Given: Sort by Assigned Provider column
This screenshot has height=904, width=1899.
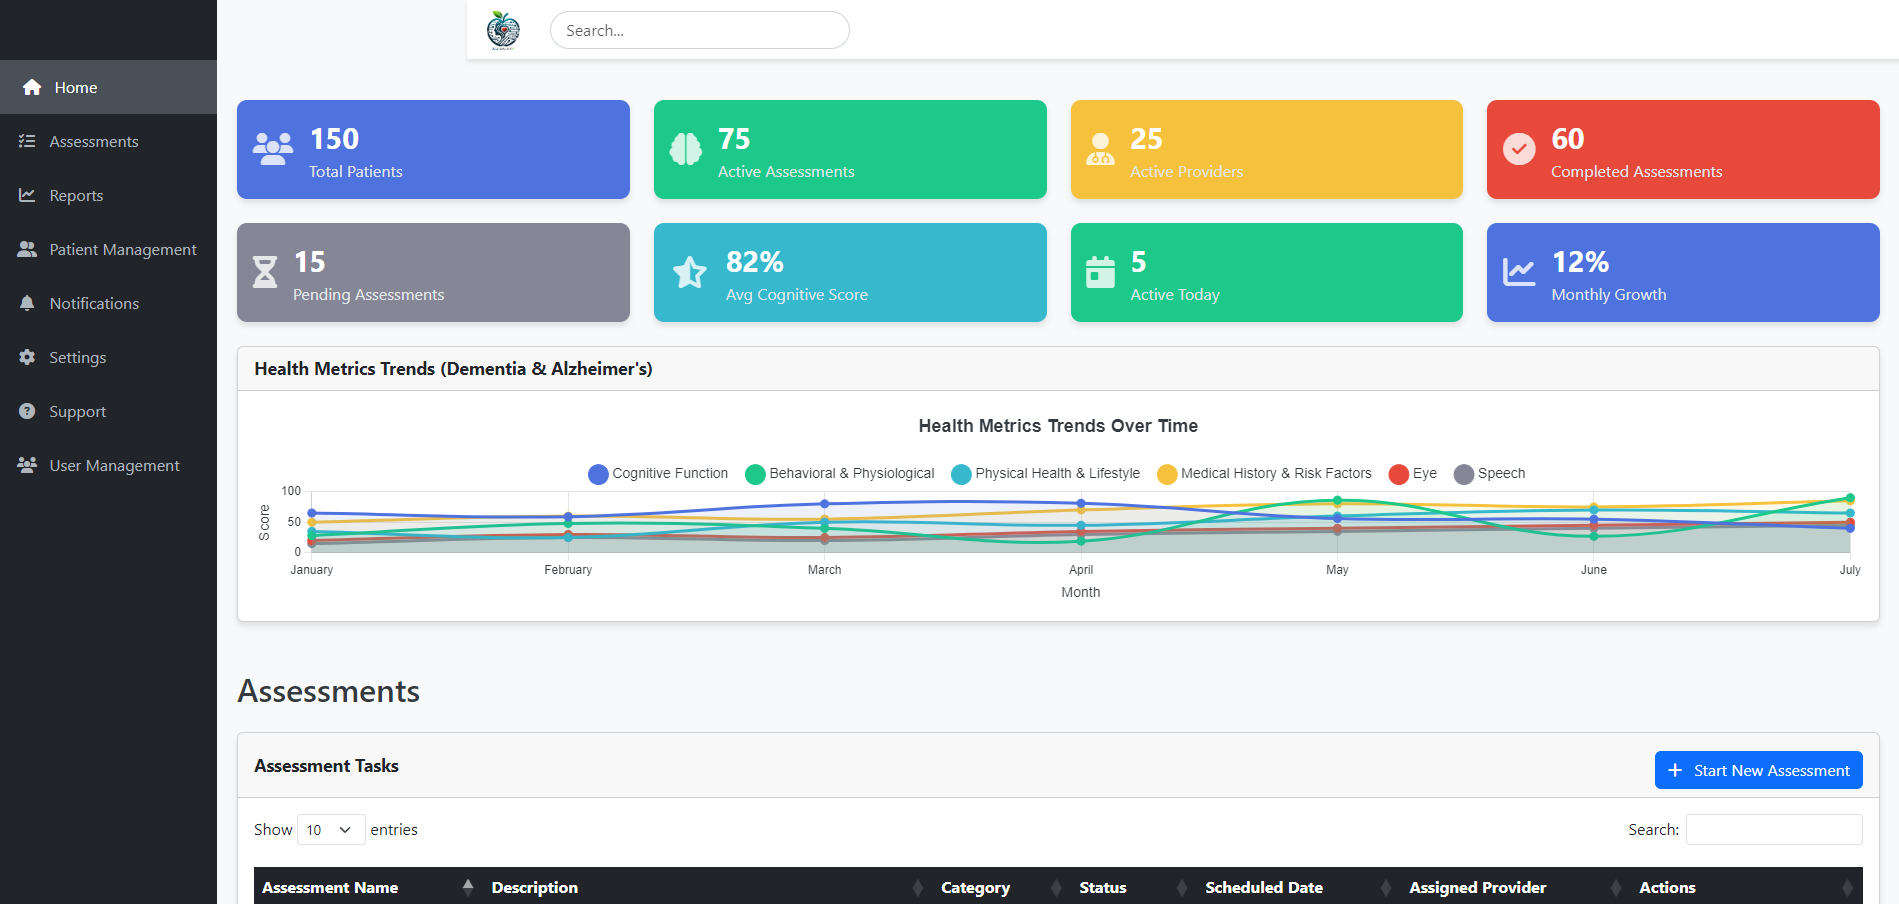Looking at the screenshot, I should point(1516,887).
